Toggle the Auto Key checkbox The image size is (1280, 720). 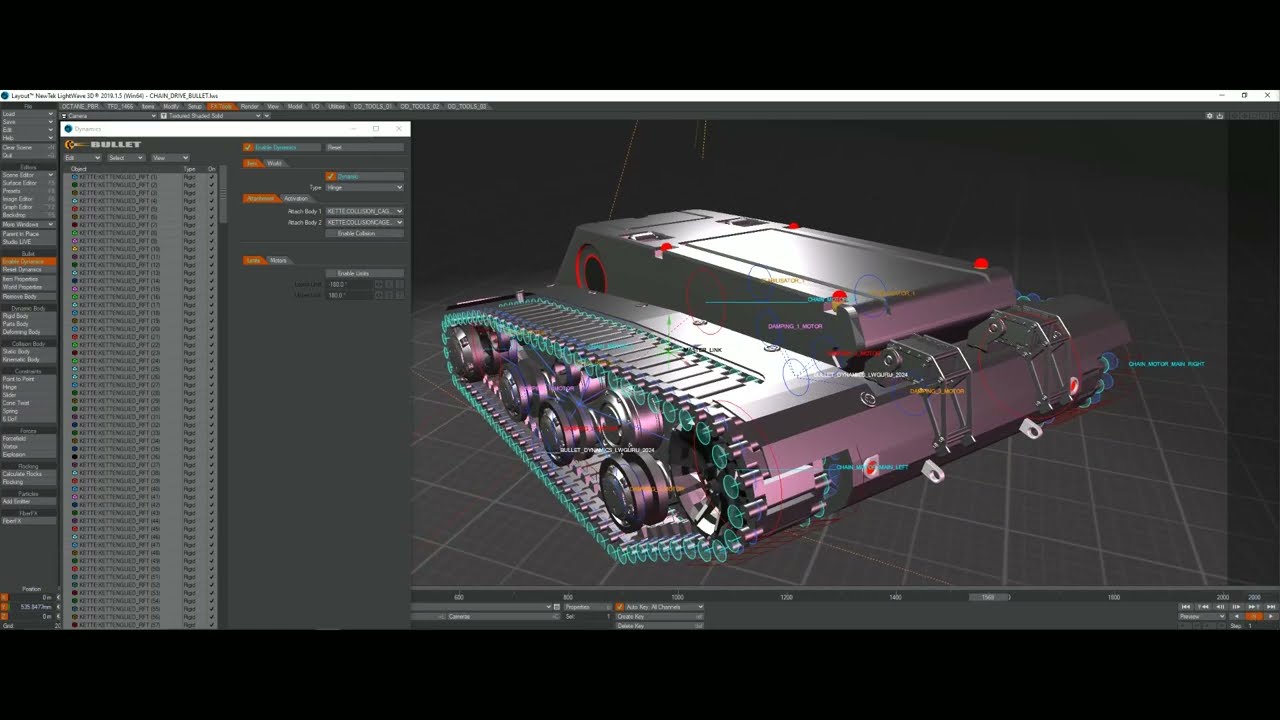(x=620, y=607)
